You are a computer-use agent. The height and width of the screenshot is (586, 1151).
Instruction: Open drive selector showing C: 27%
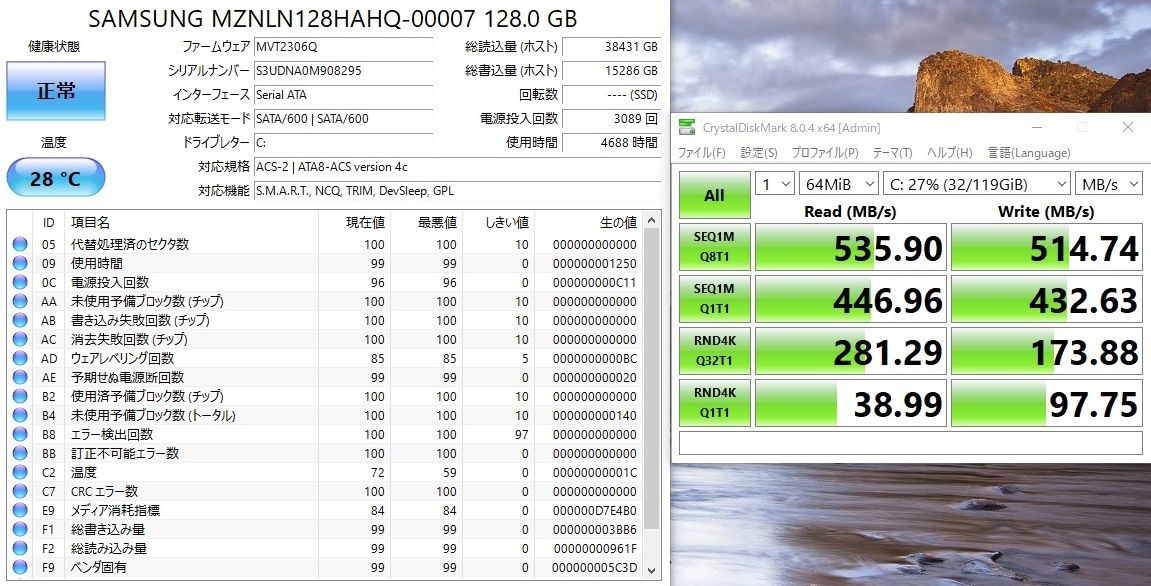tap(976, 184)
